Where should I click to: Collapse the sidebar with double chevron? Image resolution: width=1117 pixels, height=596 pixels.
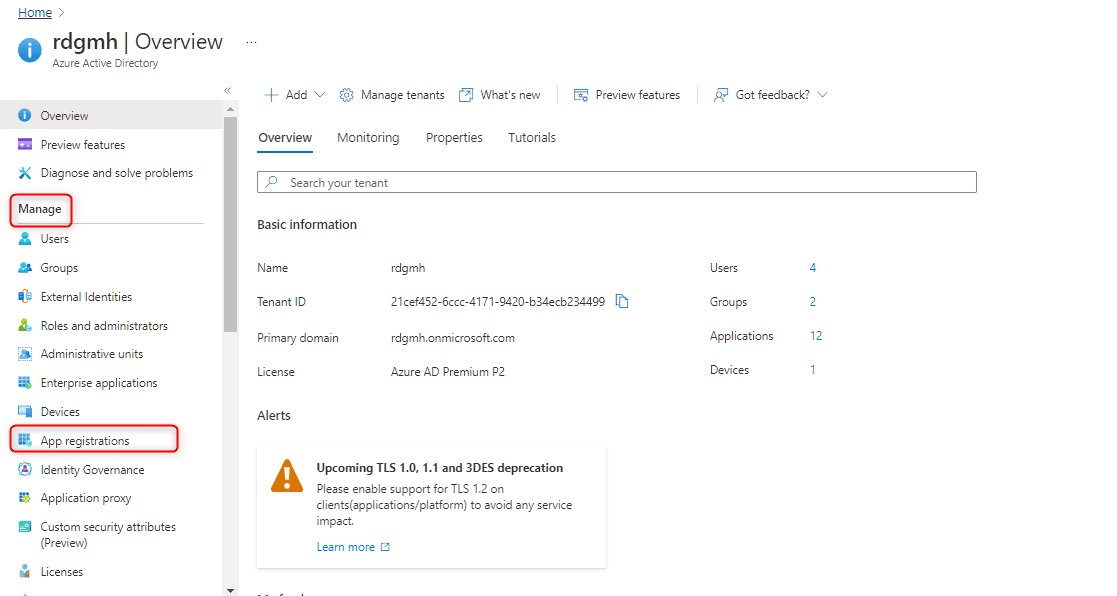click(x=228, y=90)
